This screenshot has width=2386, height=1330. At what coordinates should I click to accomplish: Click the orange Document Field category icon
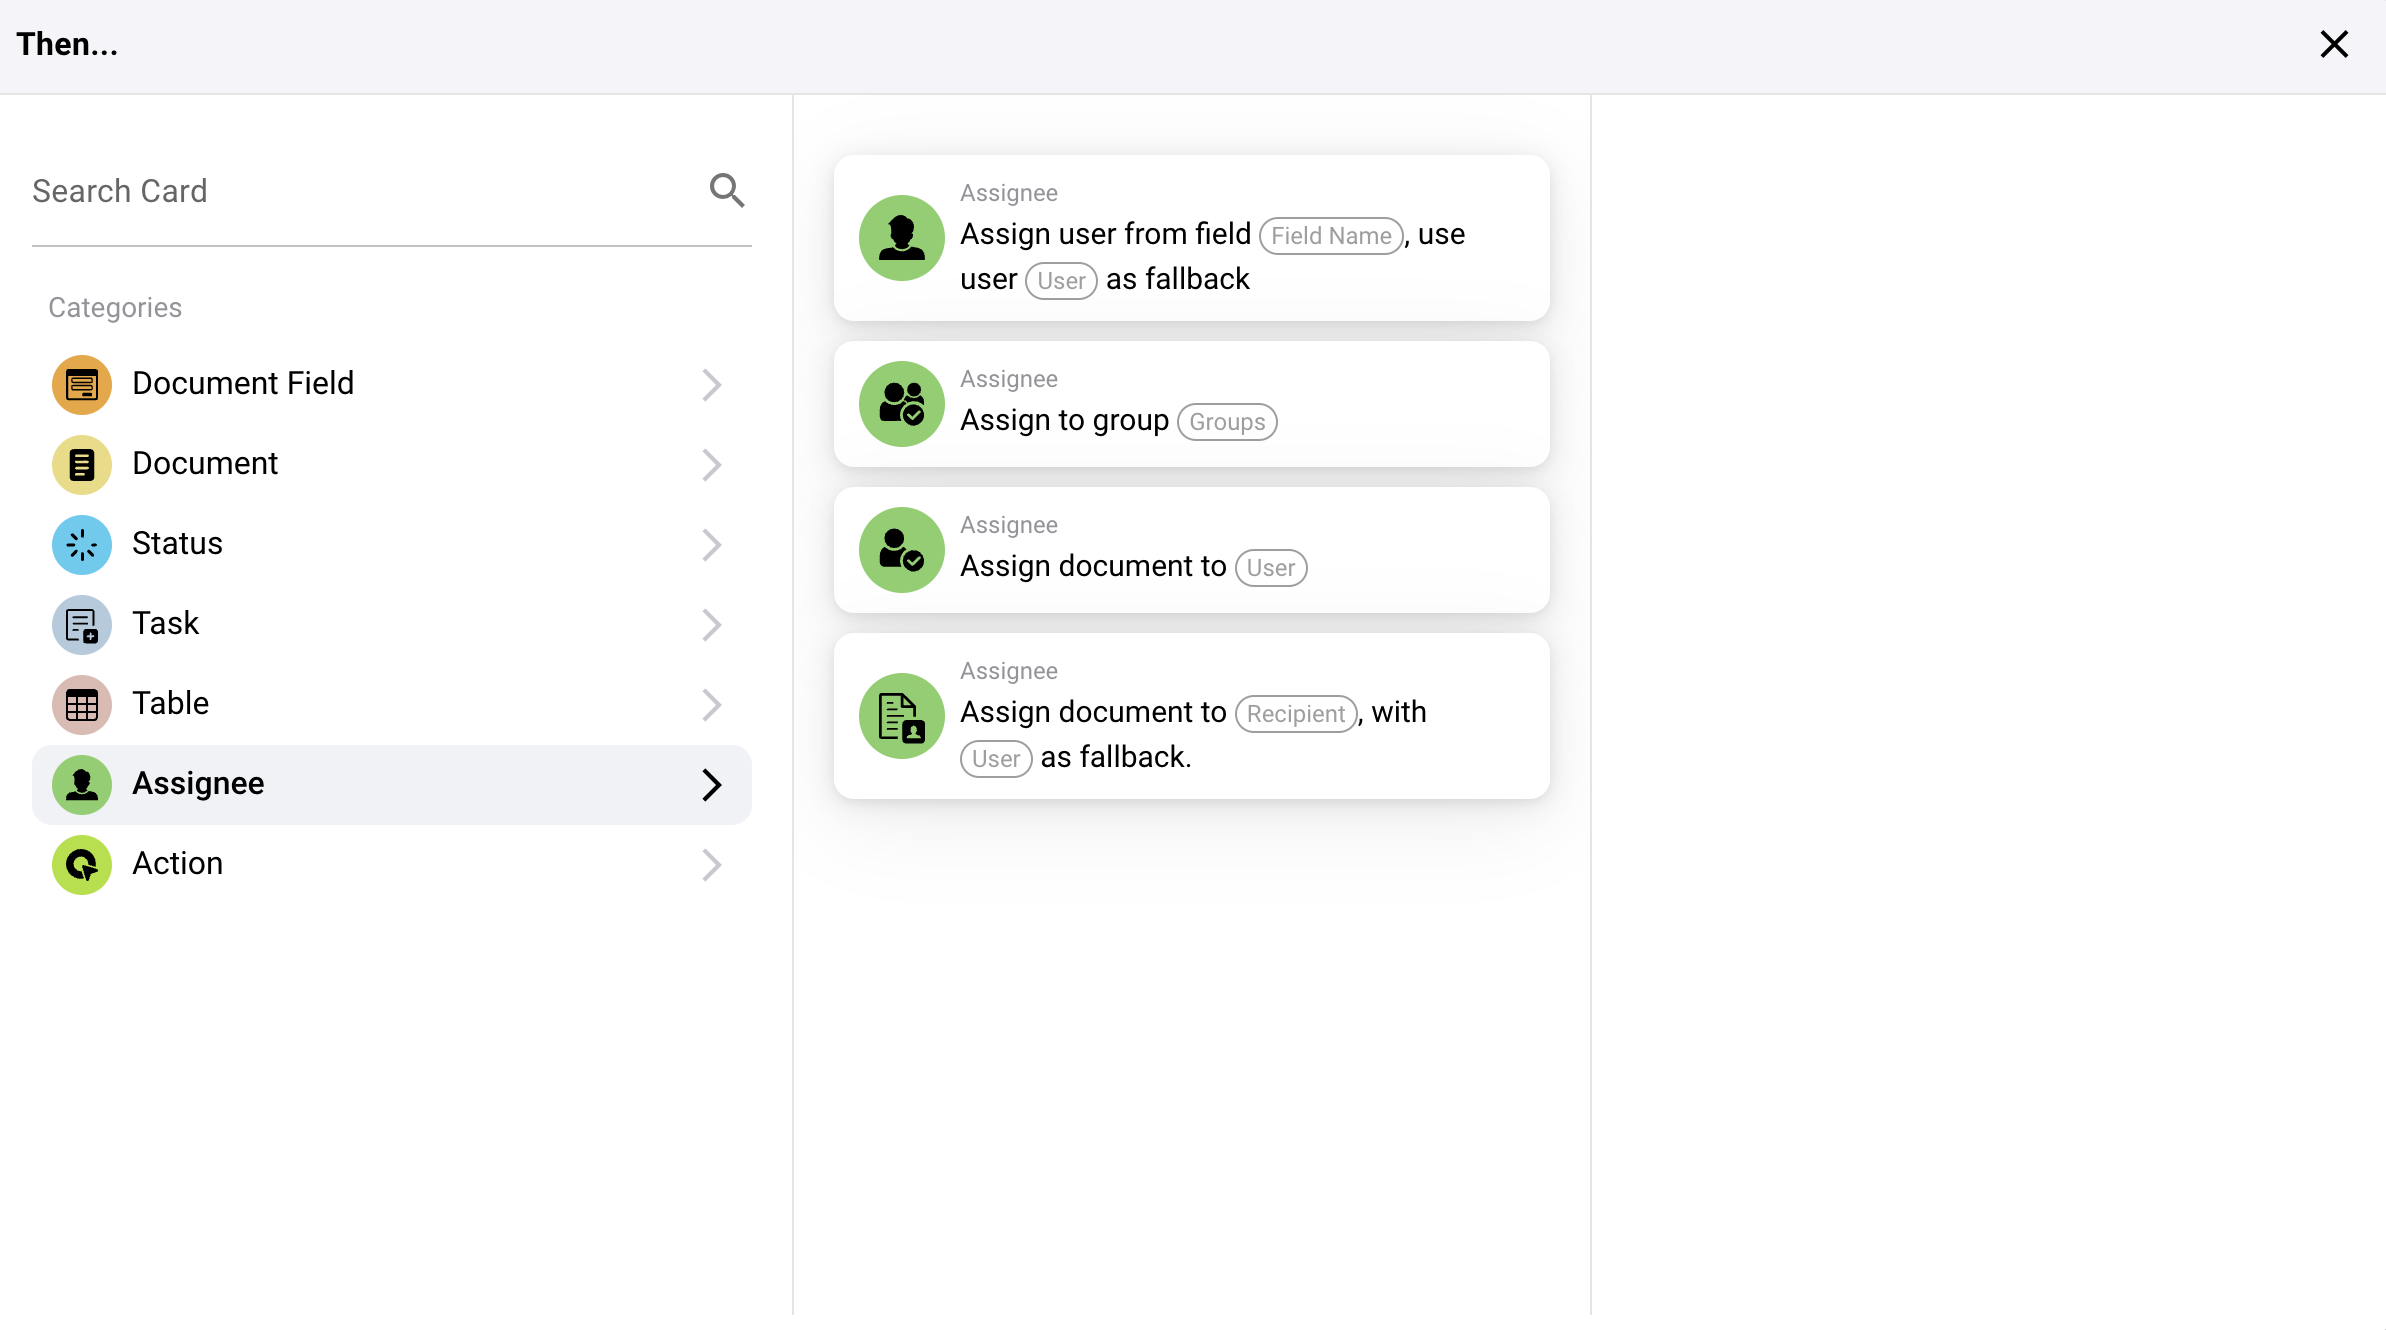82,384
